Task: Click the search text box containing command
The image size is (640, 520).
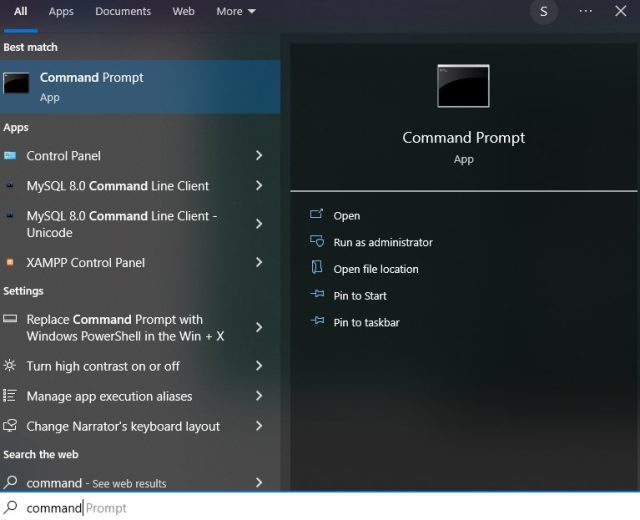Action: [x=300, y=508]
